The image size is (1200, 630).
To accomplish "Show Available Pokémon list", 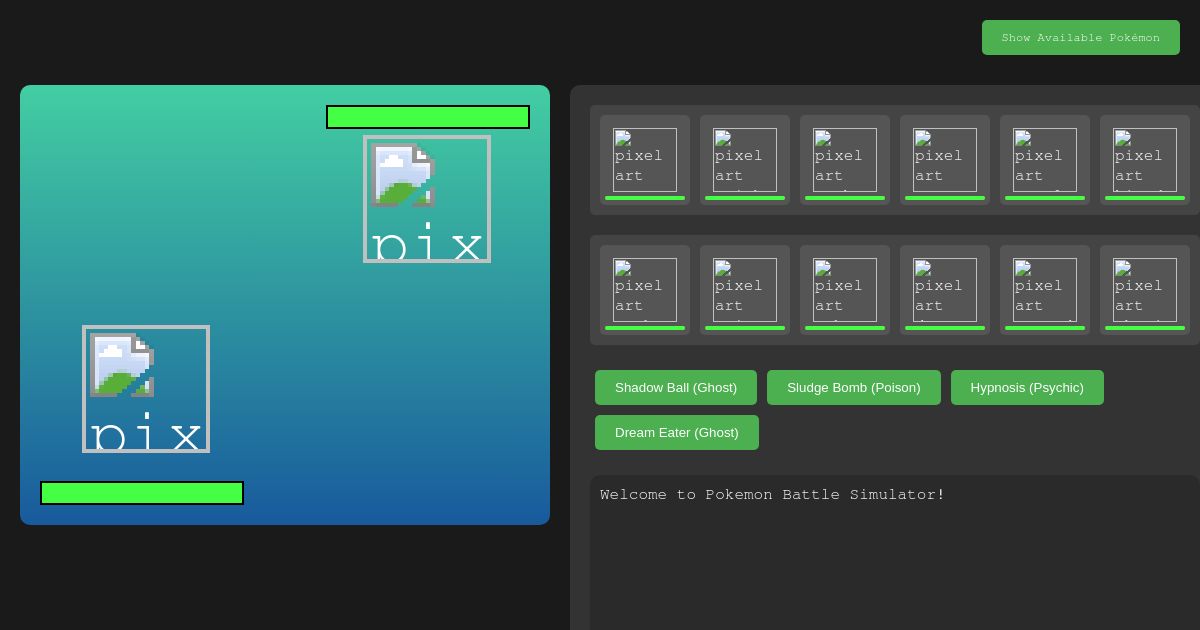I will pyautogui.click(x=1080, y=38).
